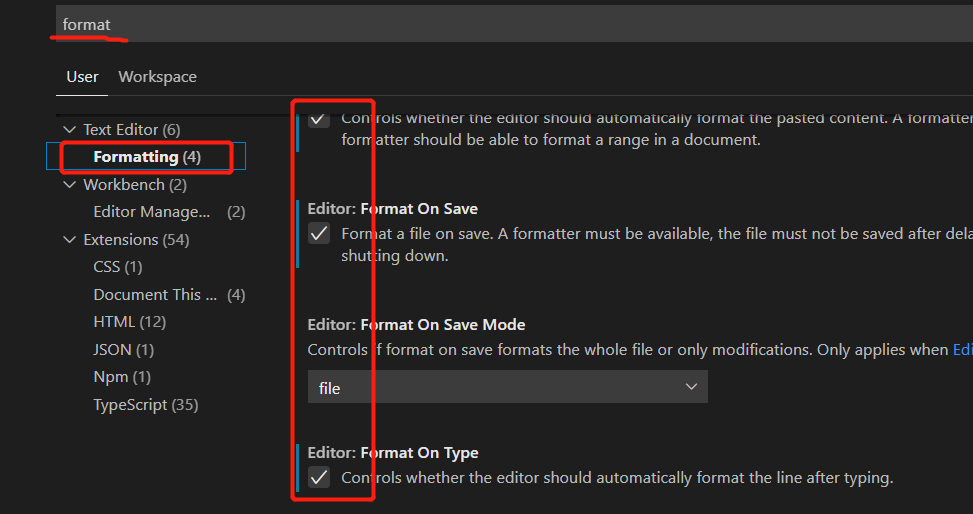Click the blue link in Format On Save Mode description

(x=962, y=350)
